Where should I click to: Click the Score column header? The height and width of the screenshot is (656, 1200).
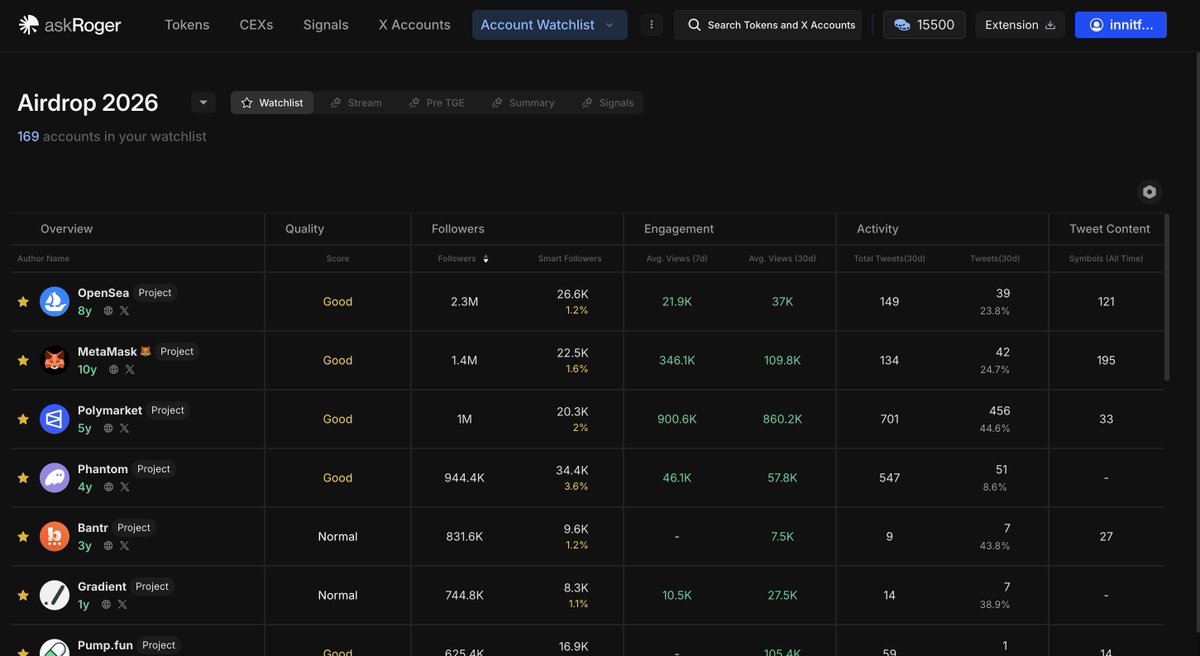338,258
